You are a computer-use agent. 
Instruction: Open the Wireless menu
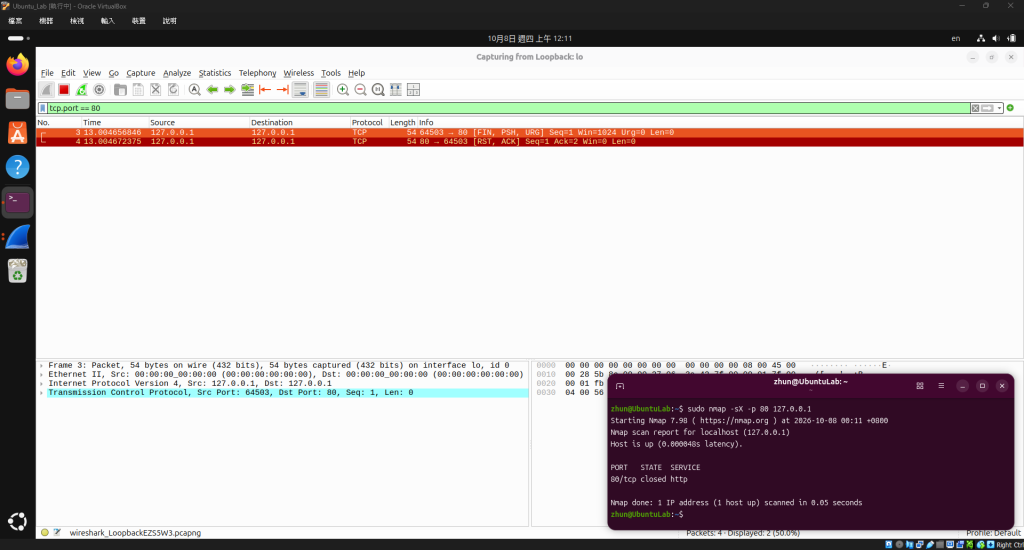click(298, 73)
